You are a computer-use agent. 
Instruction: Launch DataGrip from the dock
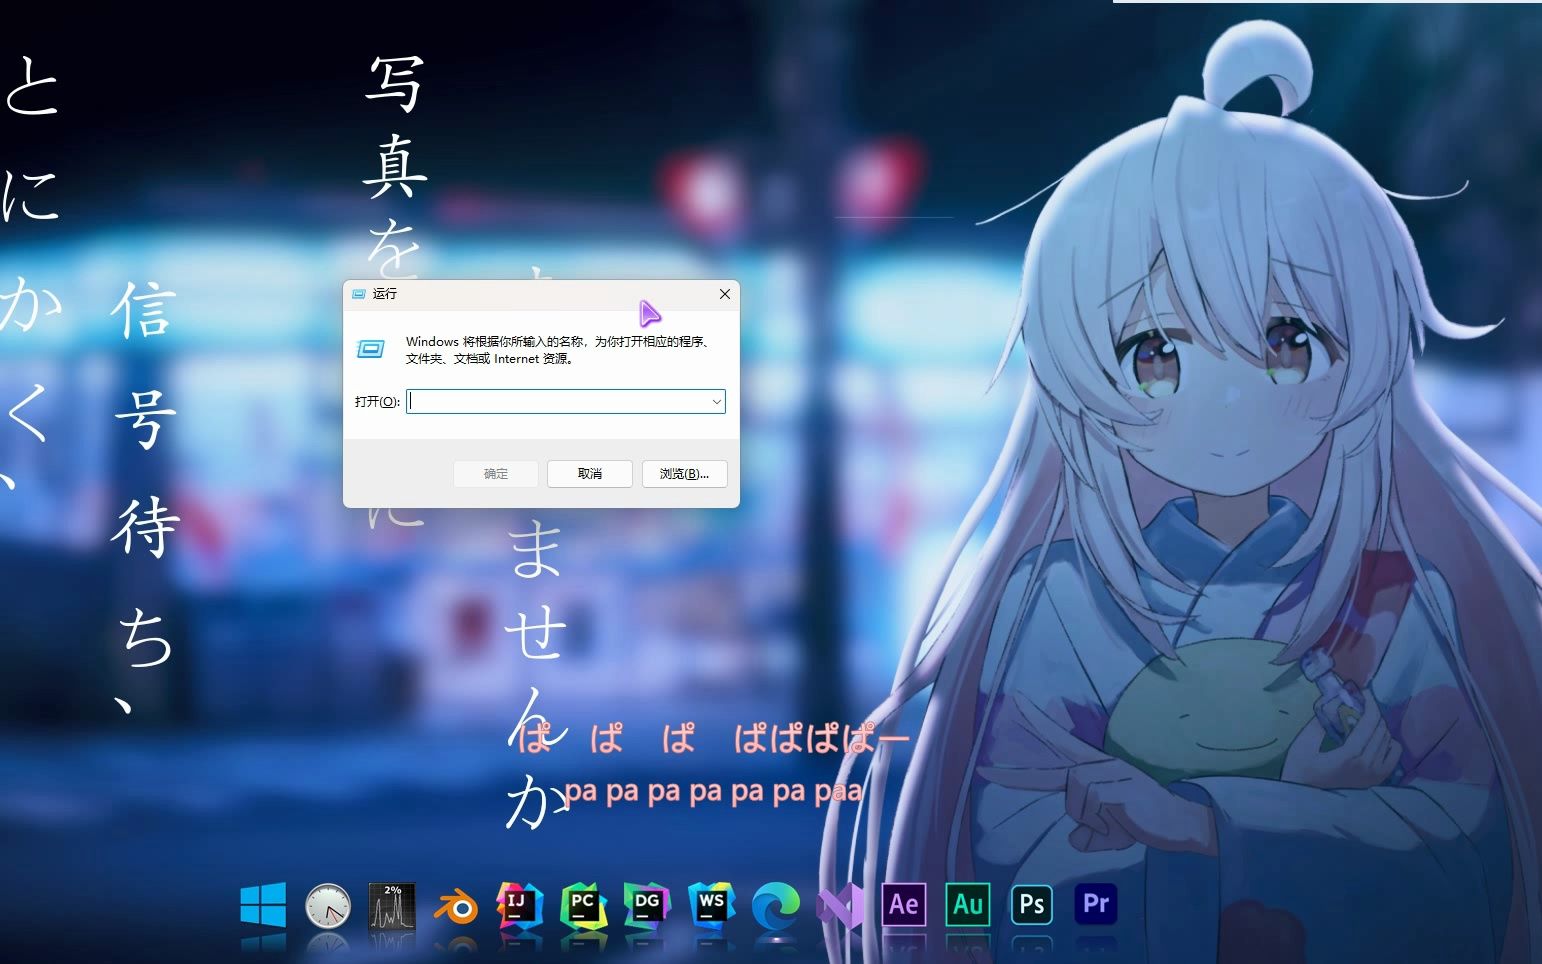click(x=648, y=906)
